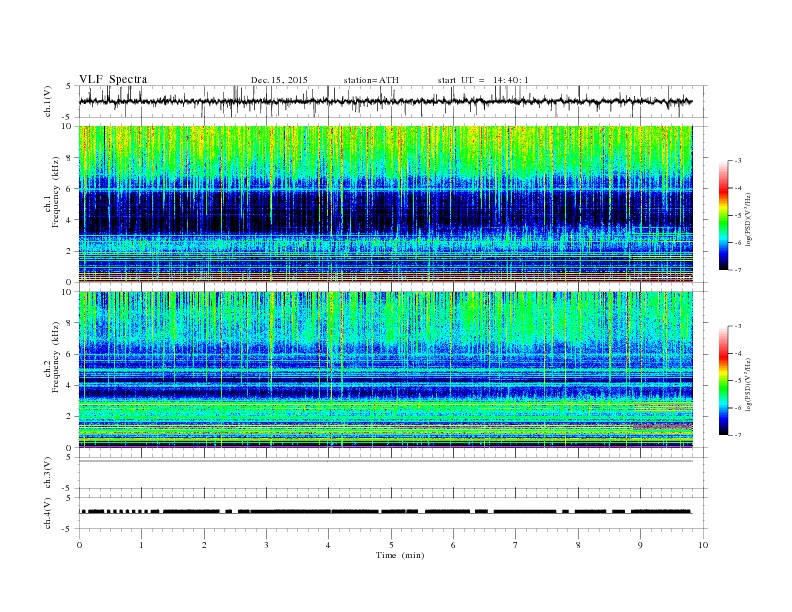The width and height of the screenshot is (792, 612).
Task: Click the time axis tick label "6"
Action: click(x=453, y=545)
